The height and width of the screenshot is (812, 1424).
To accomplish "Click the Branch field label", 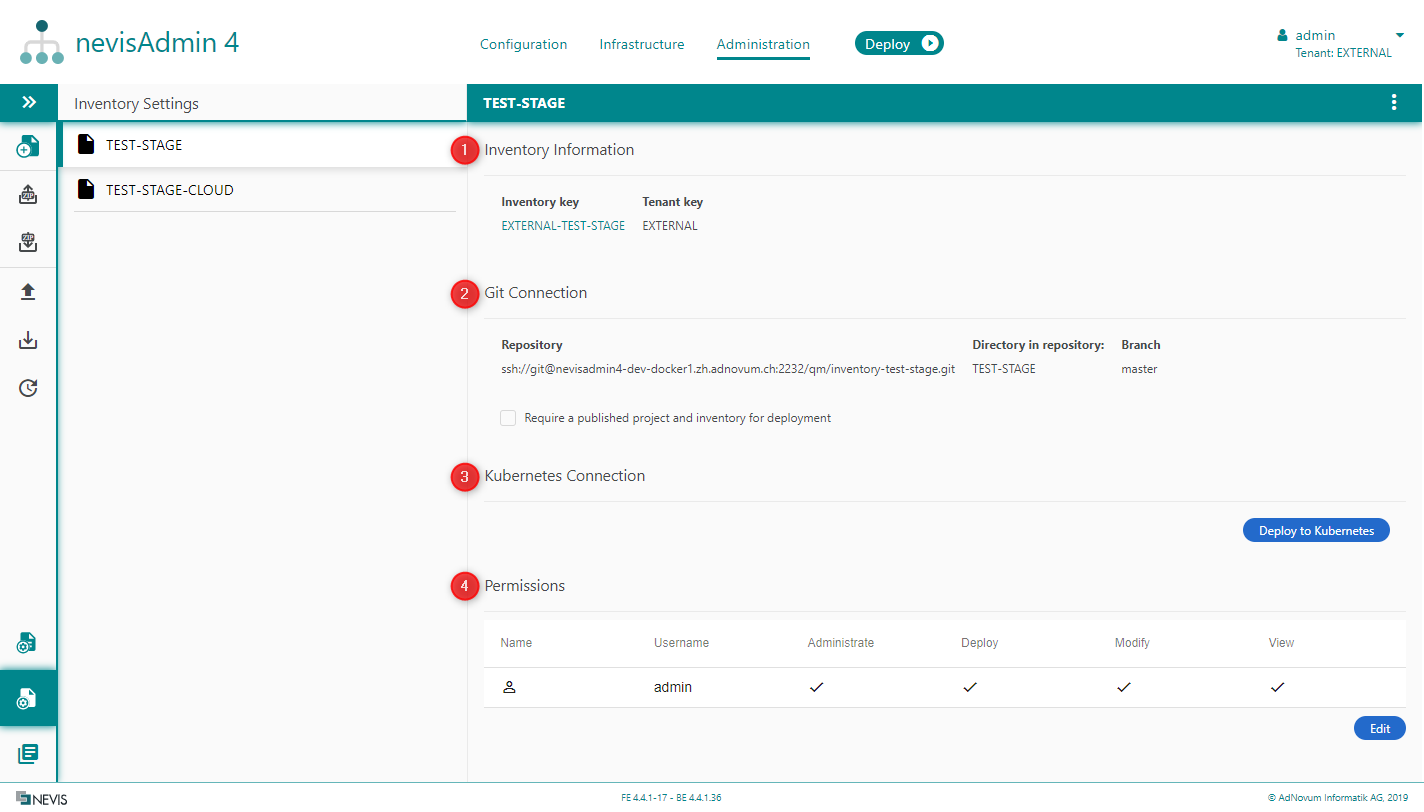I will coord(1141,345).
